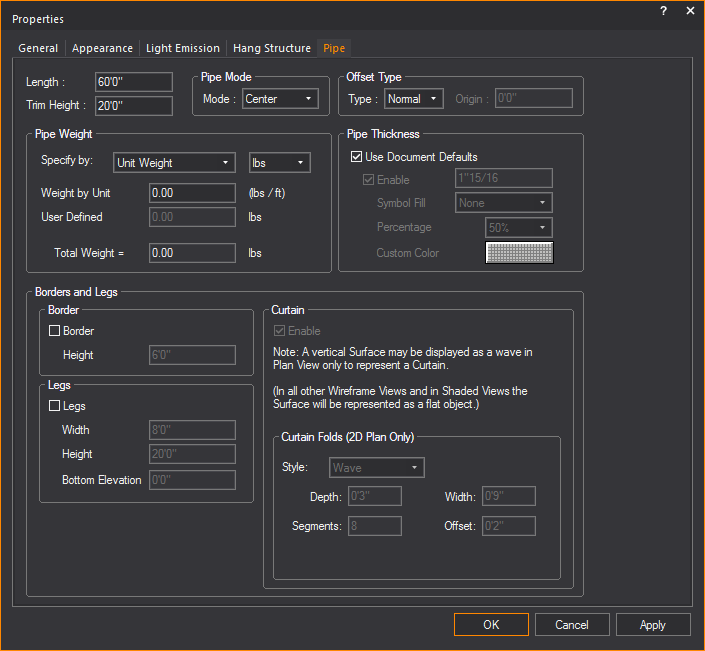Open the lbs weight unit dropdown
The height and width of the screenshot is (651, 705).
279,163
